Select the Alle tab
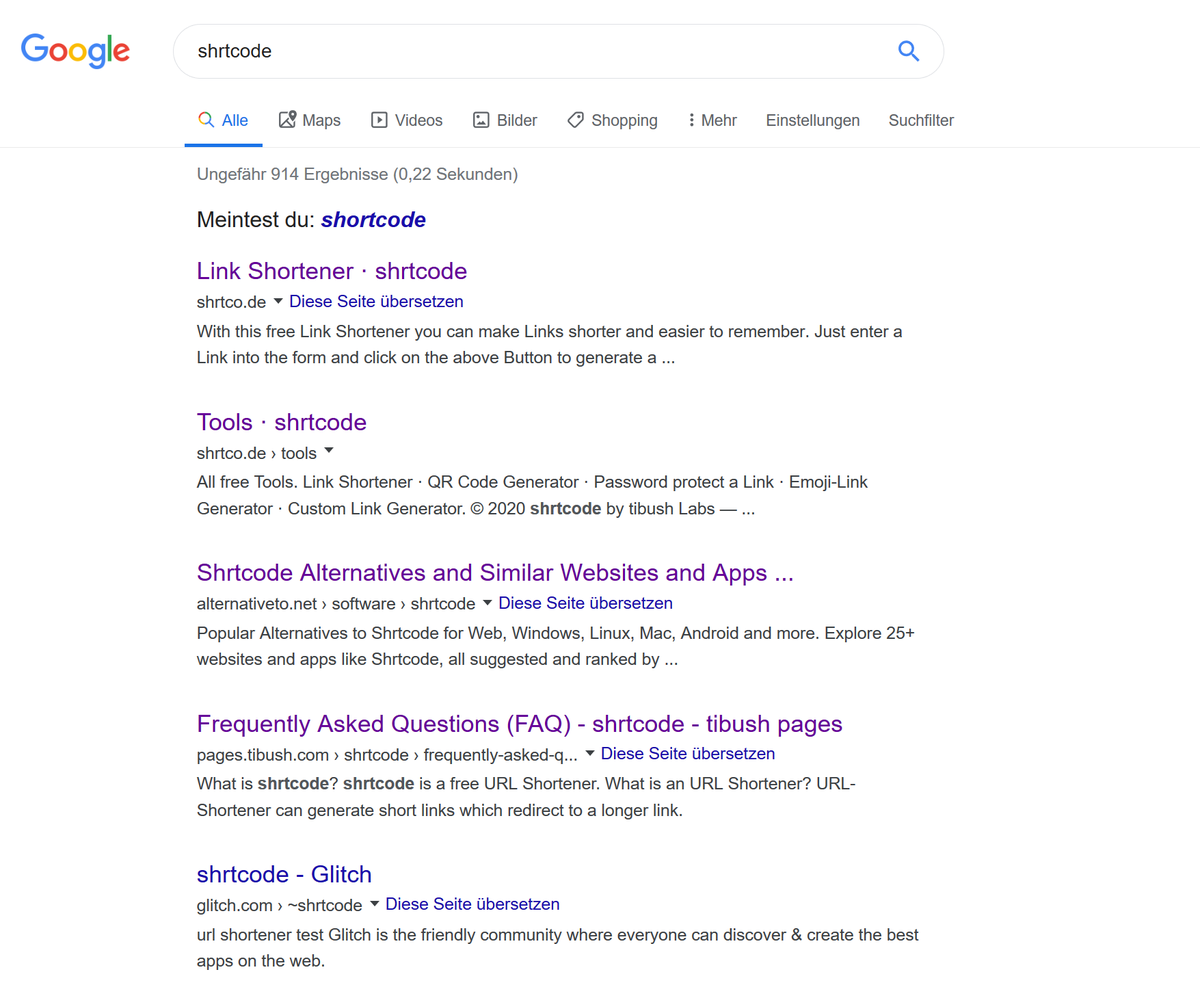This screenshot has width=1200, height=985. pos(223,120)
